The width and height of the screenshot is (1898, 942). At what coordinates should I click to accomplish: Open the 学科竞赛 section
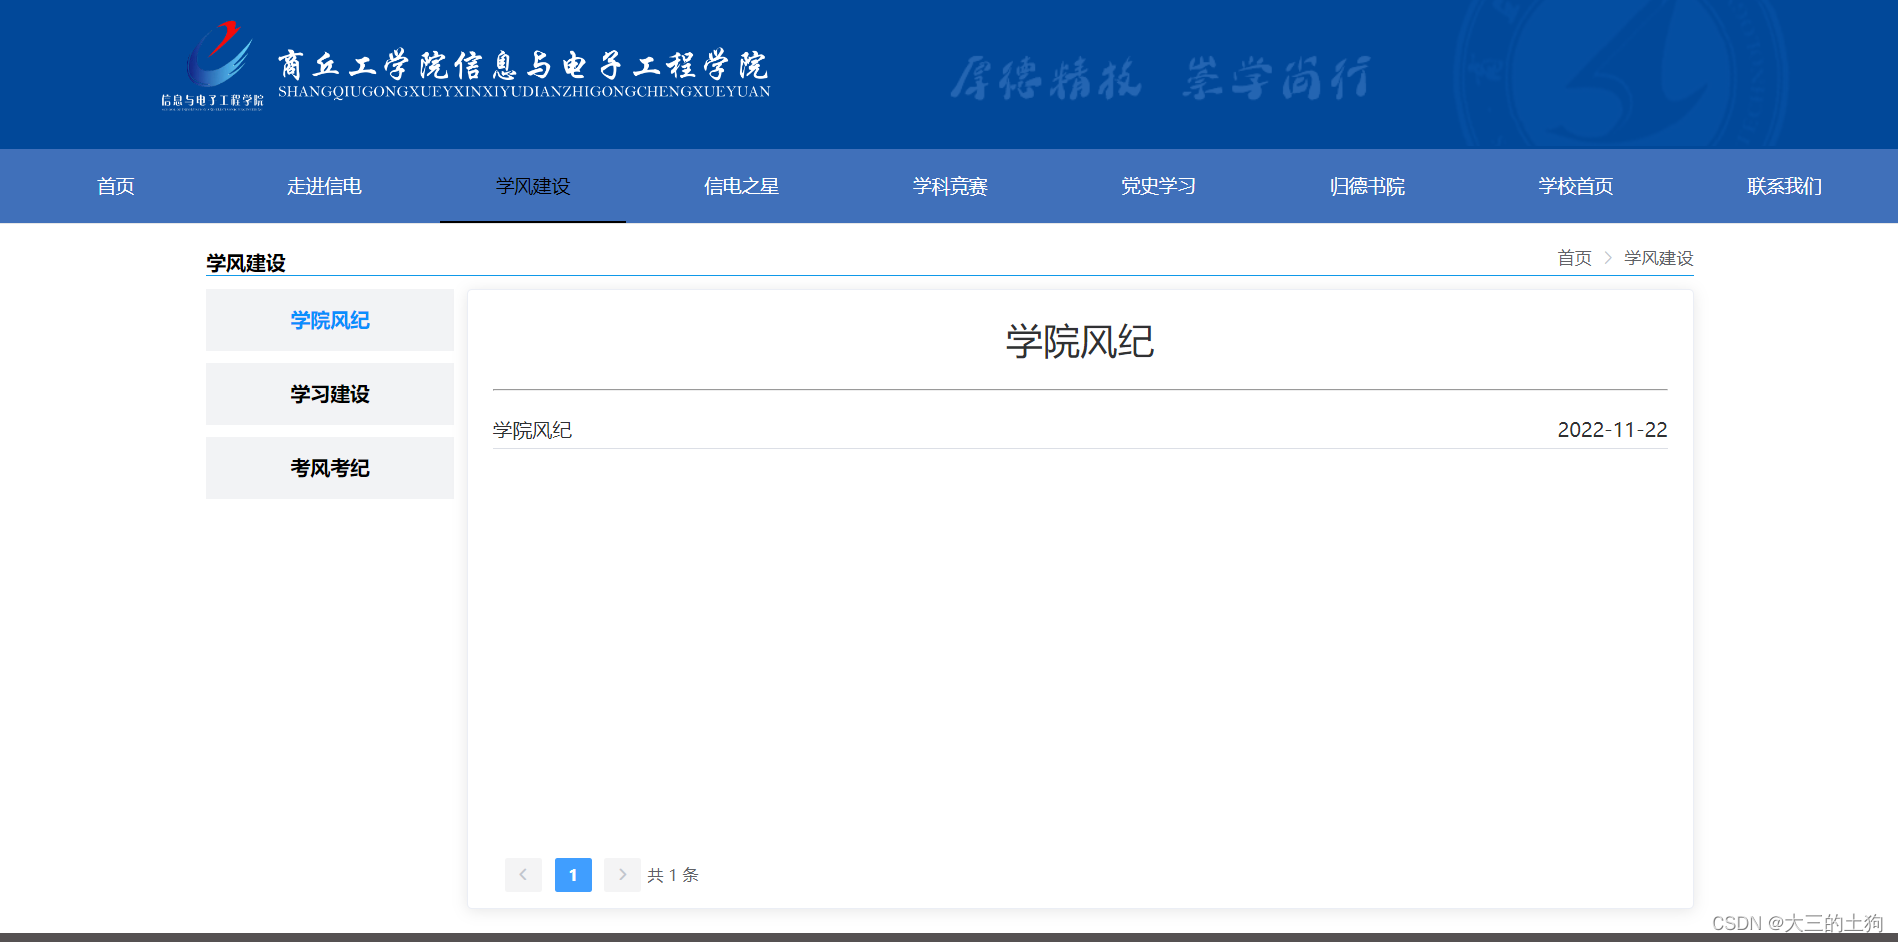click(x=949, y=186)
